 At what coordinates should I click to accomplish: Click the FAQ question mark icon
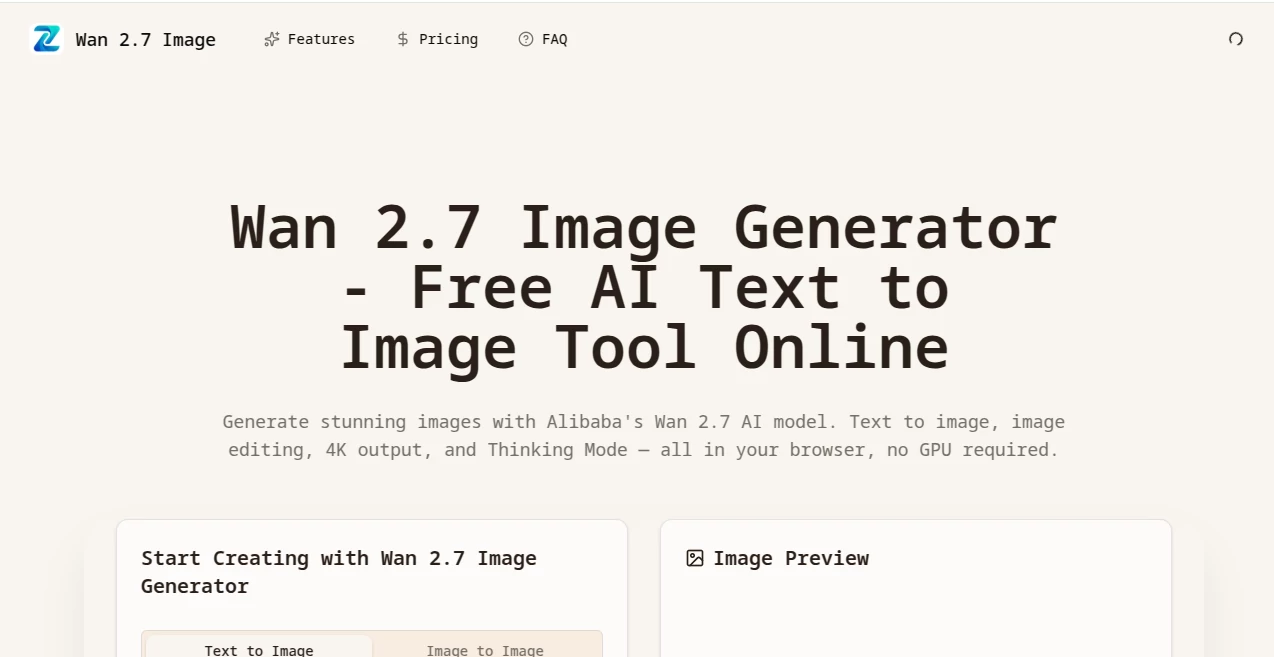526,39
